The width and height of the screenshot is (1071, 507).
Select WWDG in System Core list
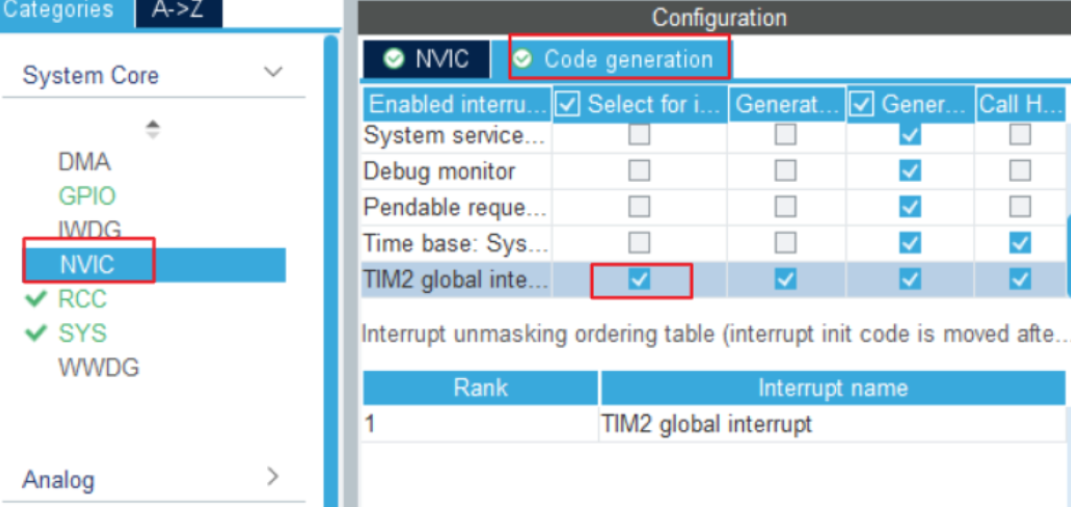99,368
